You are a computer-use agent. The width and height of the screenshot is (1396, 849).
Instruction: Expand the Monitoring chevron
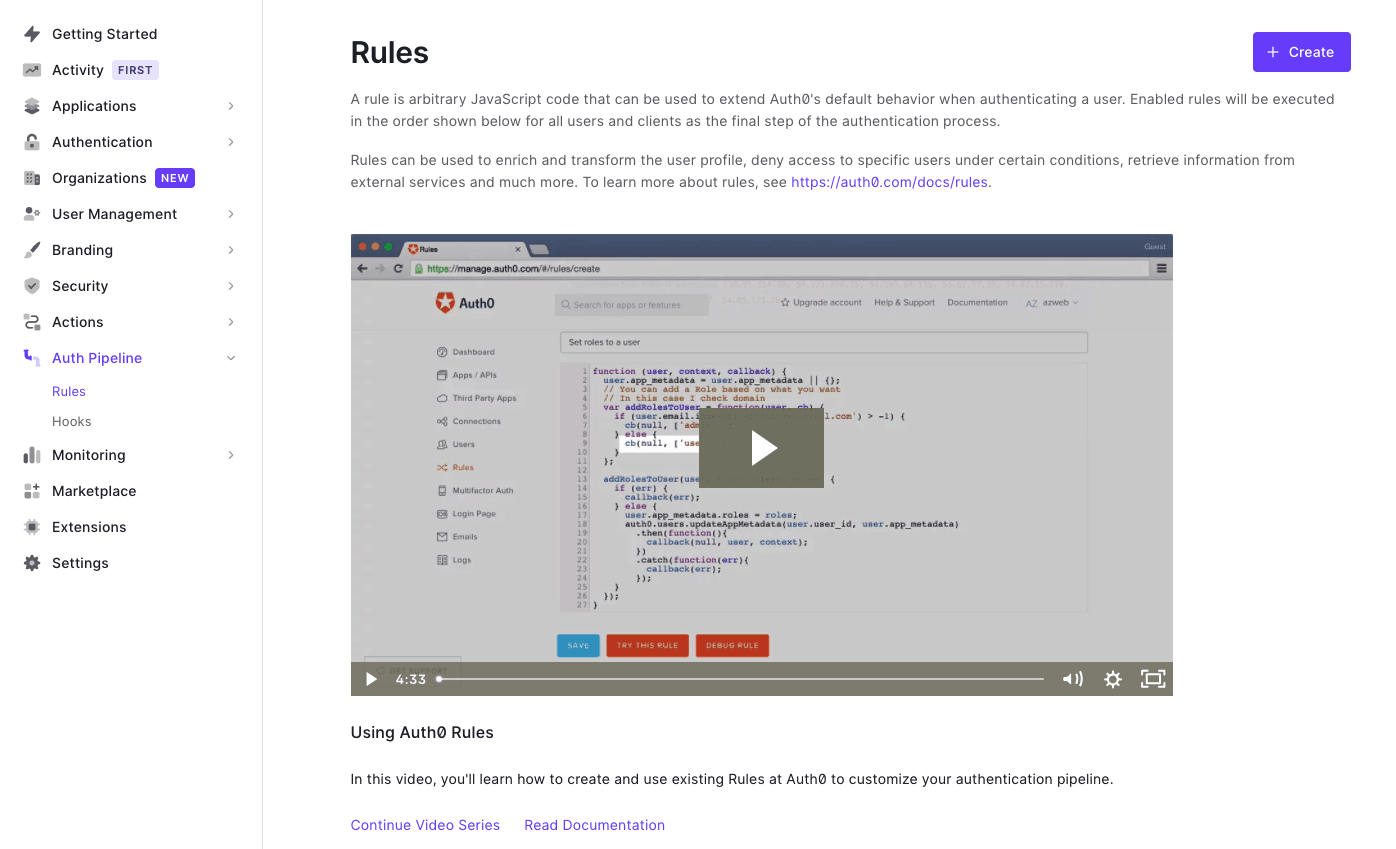231,455
